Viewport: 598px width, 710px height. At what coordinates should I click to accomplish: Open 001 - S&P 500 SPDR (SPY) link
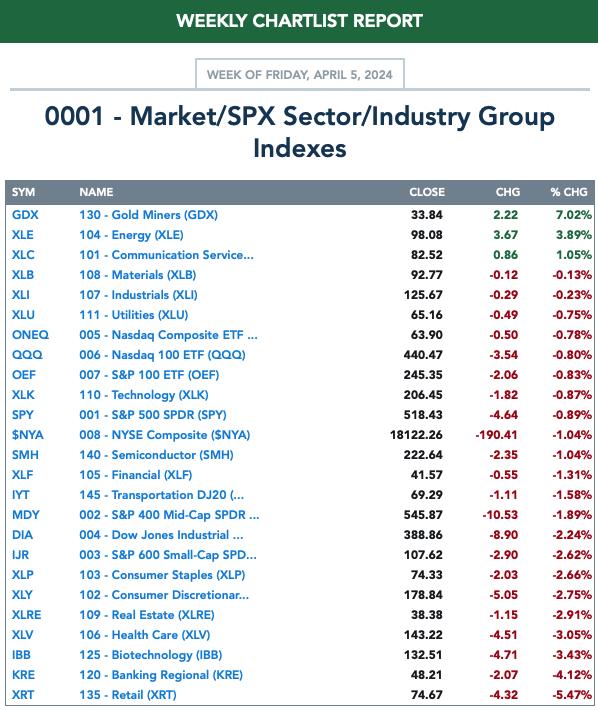153,415
